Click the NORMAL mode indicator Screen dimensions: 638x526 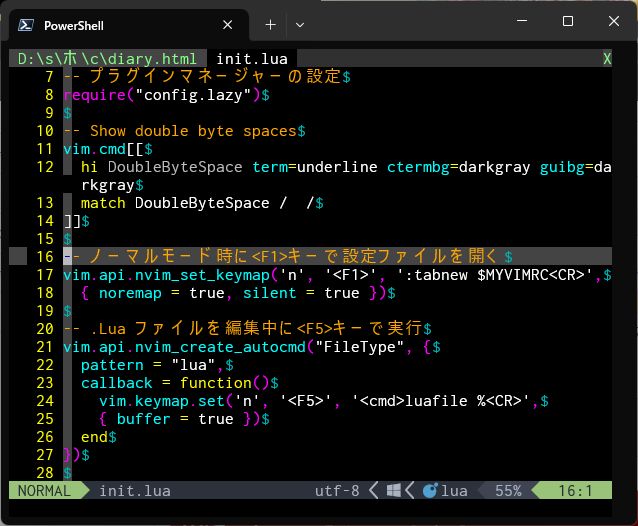[x=44, y=491]
